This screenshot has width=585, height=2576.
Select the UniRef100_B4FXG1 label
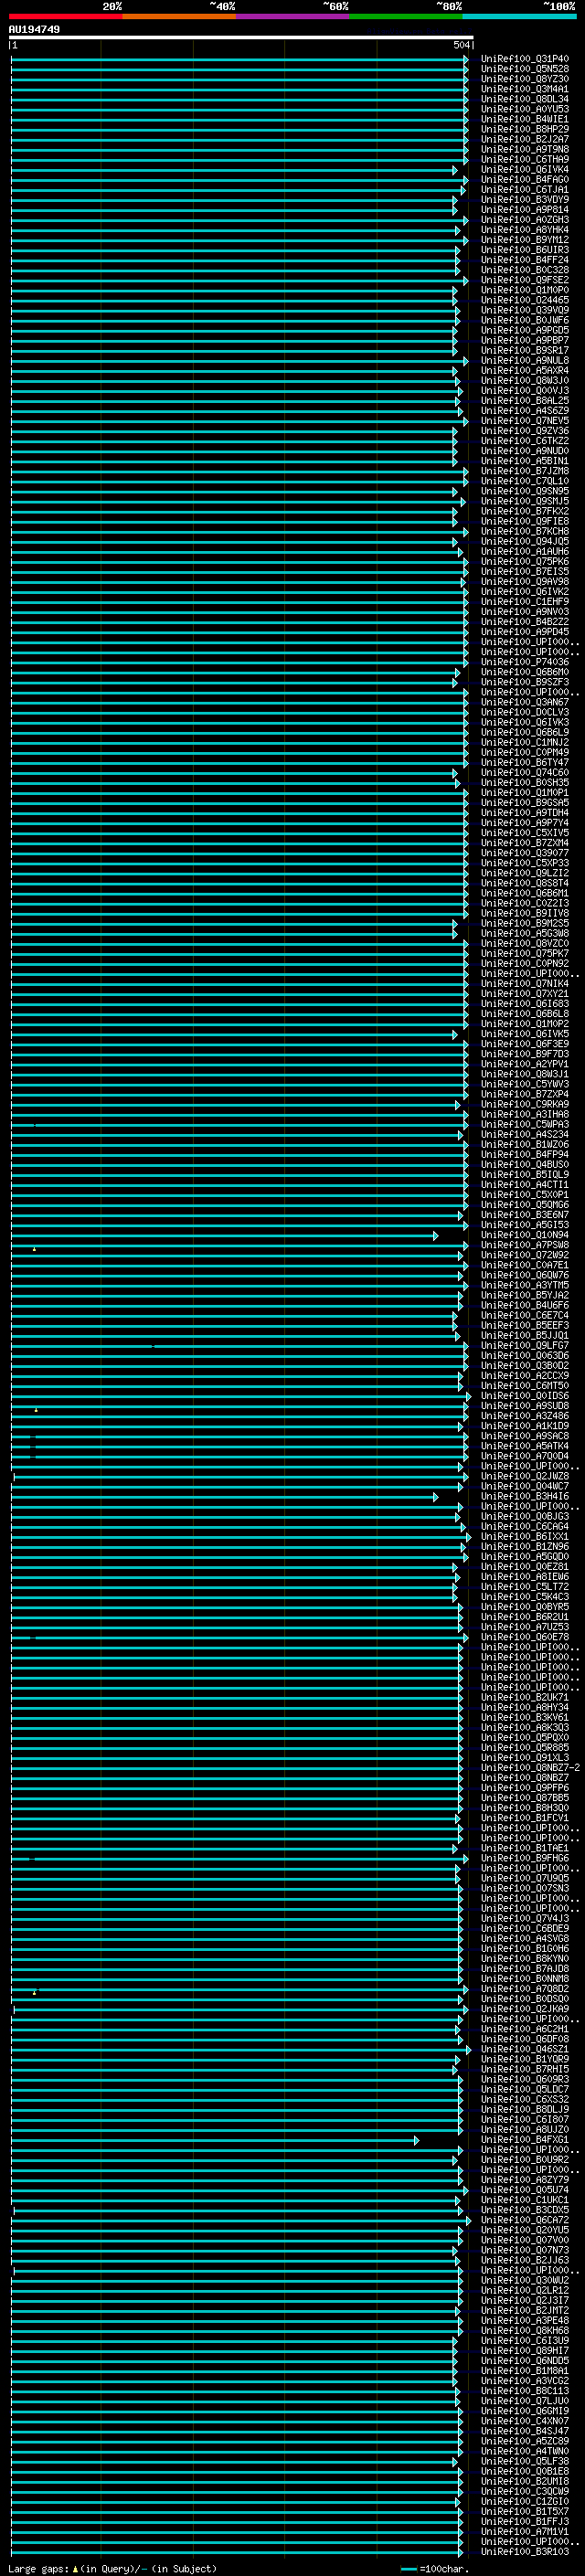point(524,2139)
